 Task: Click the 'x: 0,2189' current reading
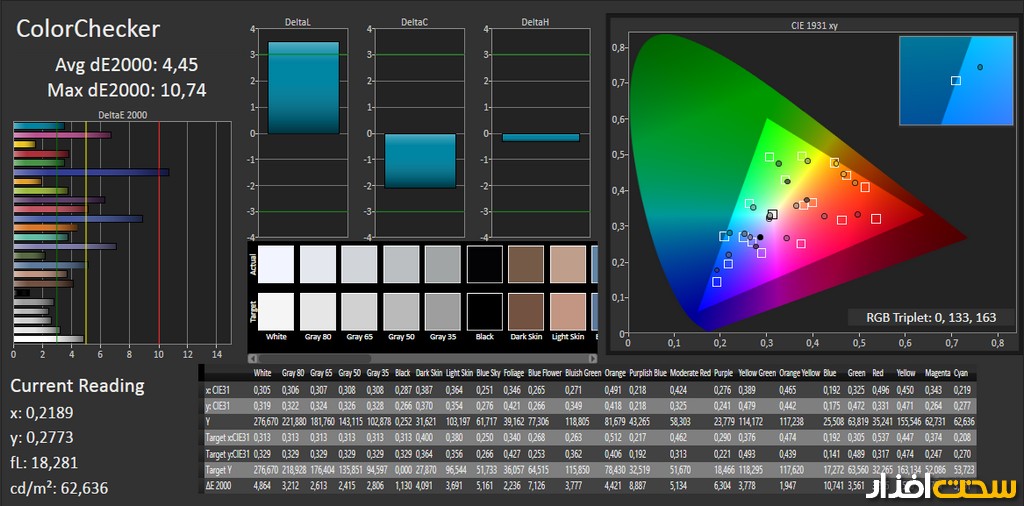click(x=42, y=413)
